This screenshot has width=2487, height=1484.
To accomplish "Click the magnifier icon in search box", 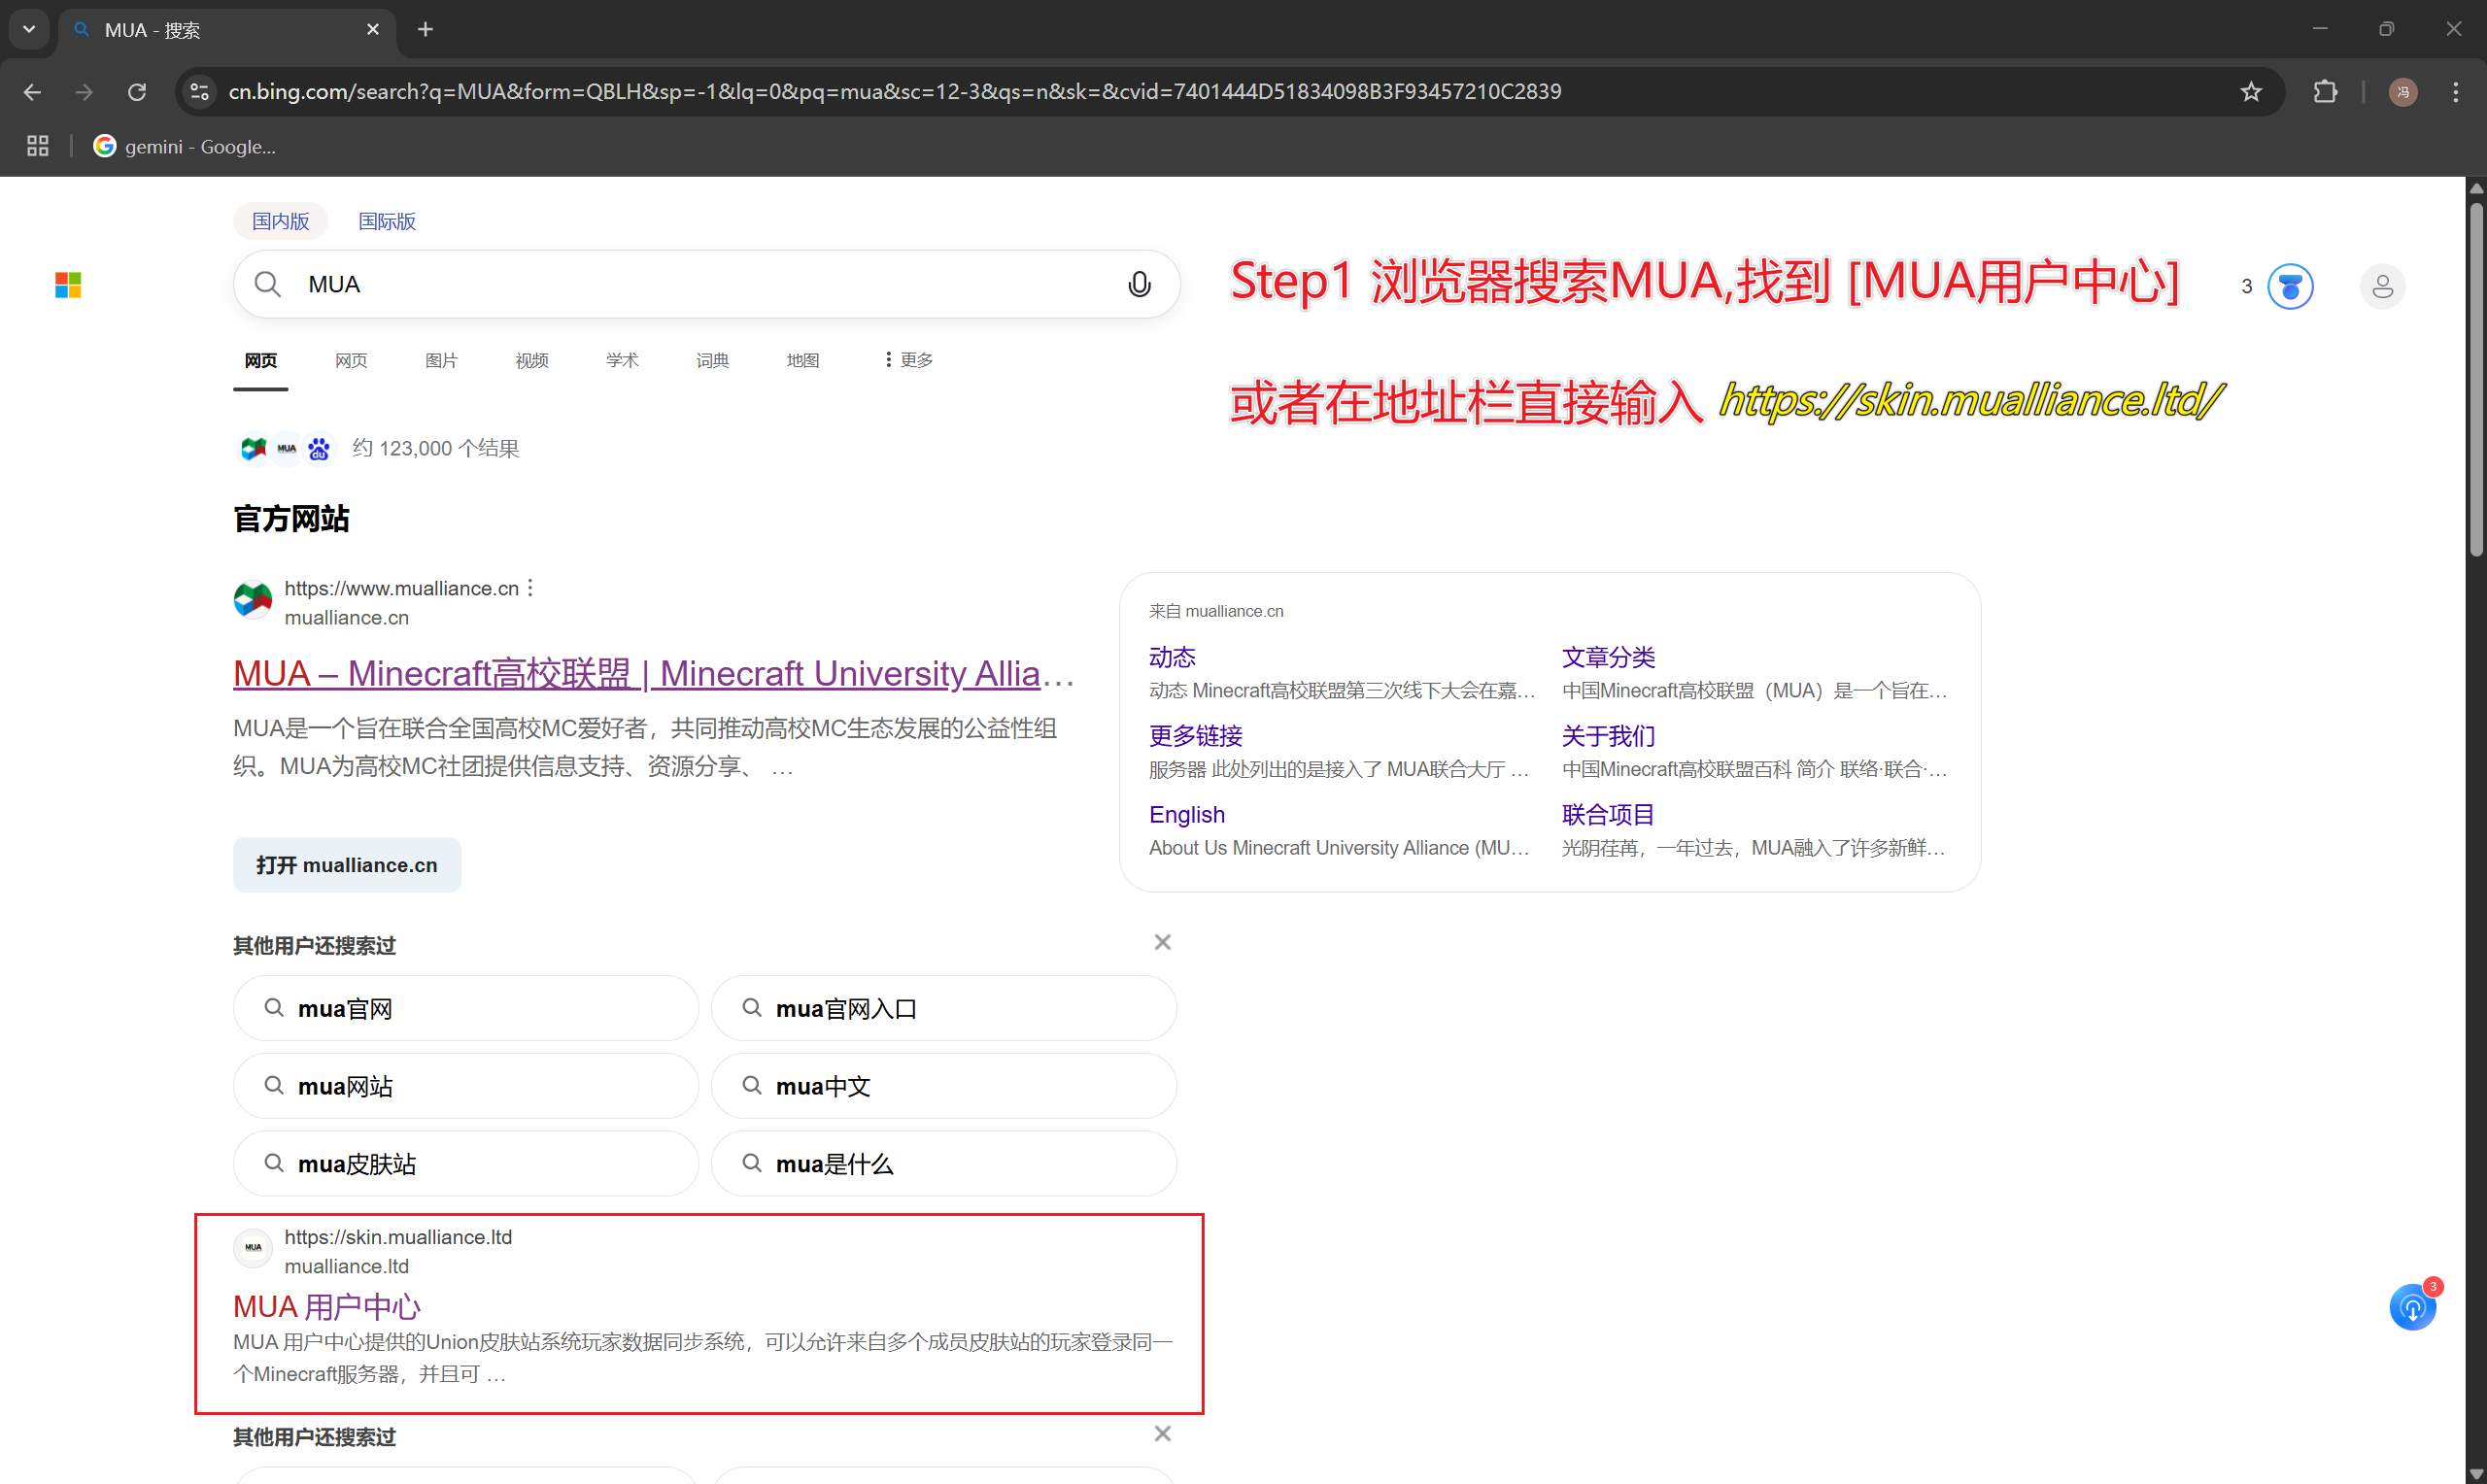I will pos(267,285).
